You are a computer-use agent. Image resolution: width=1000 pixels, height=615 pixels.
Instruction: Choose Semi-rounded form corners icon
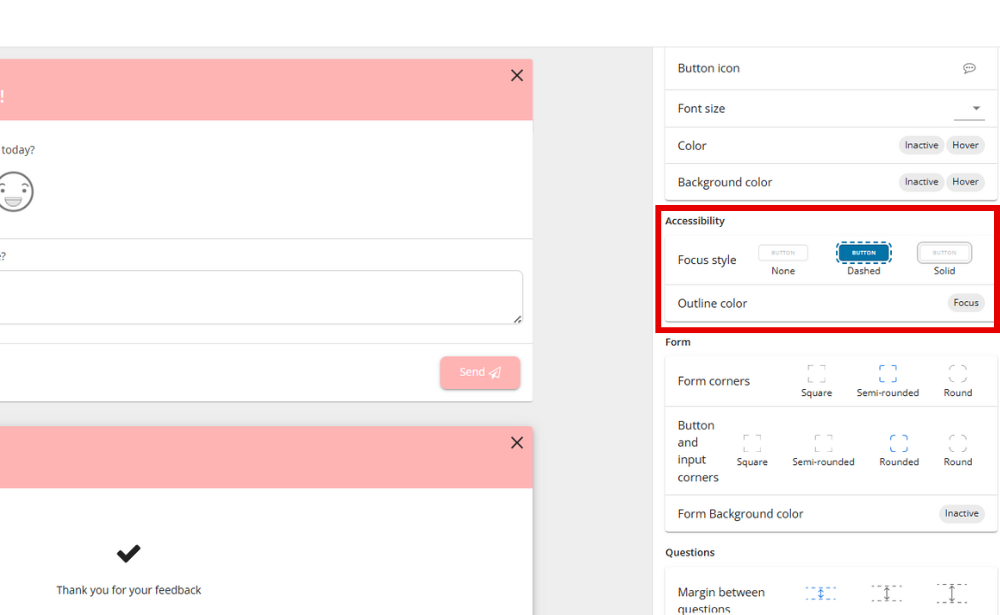point(887,374)
